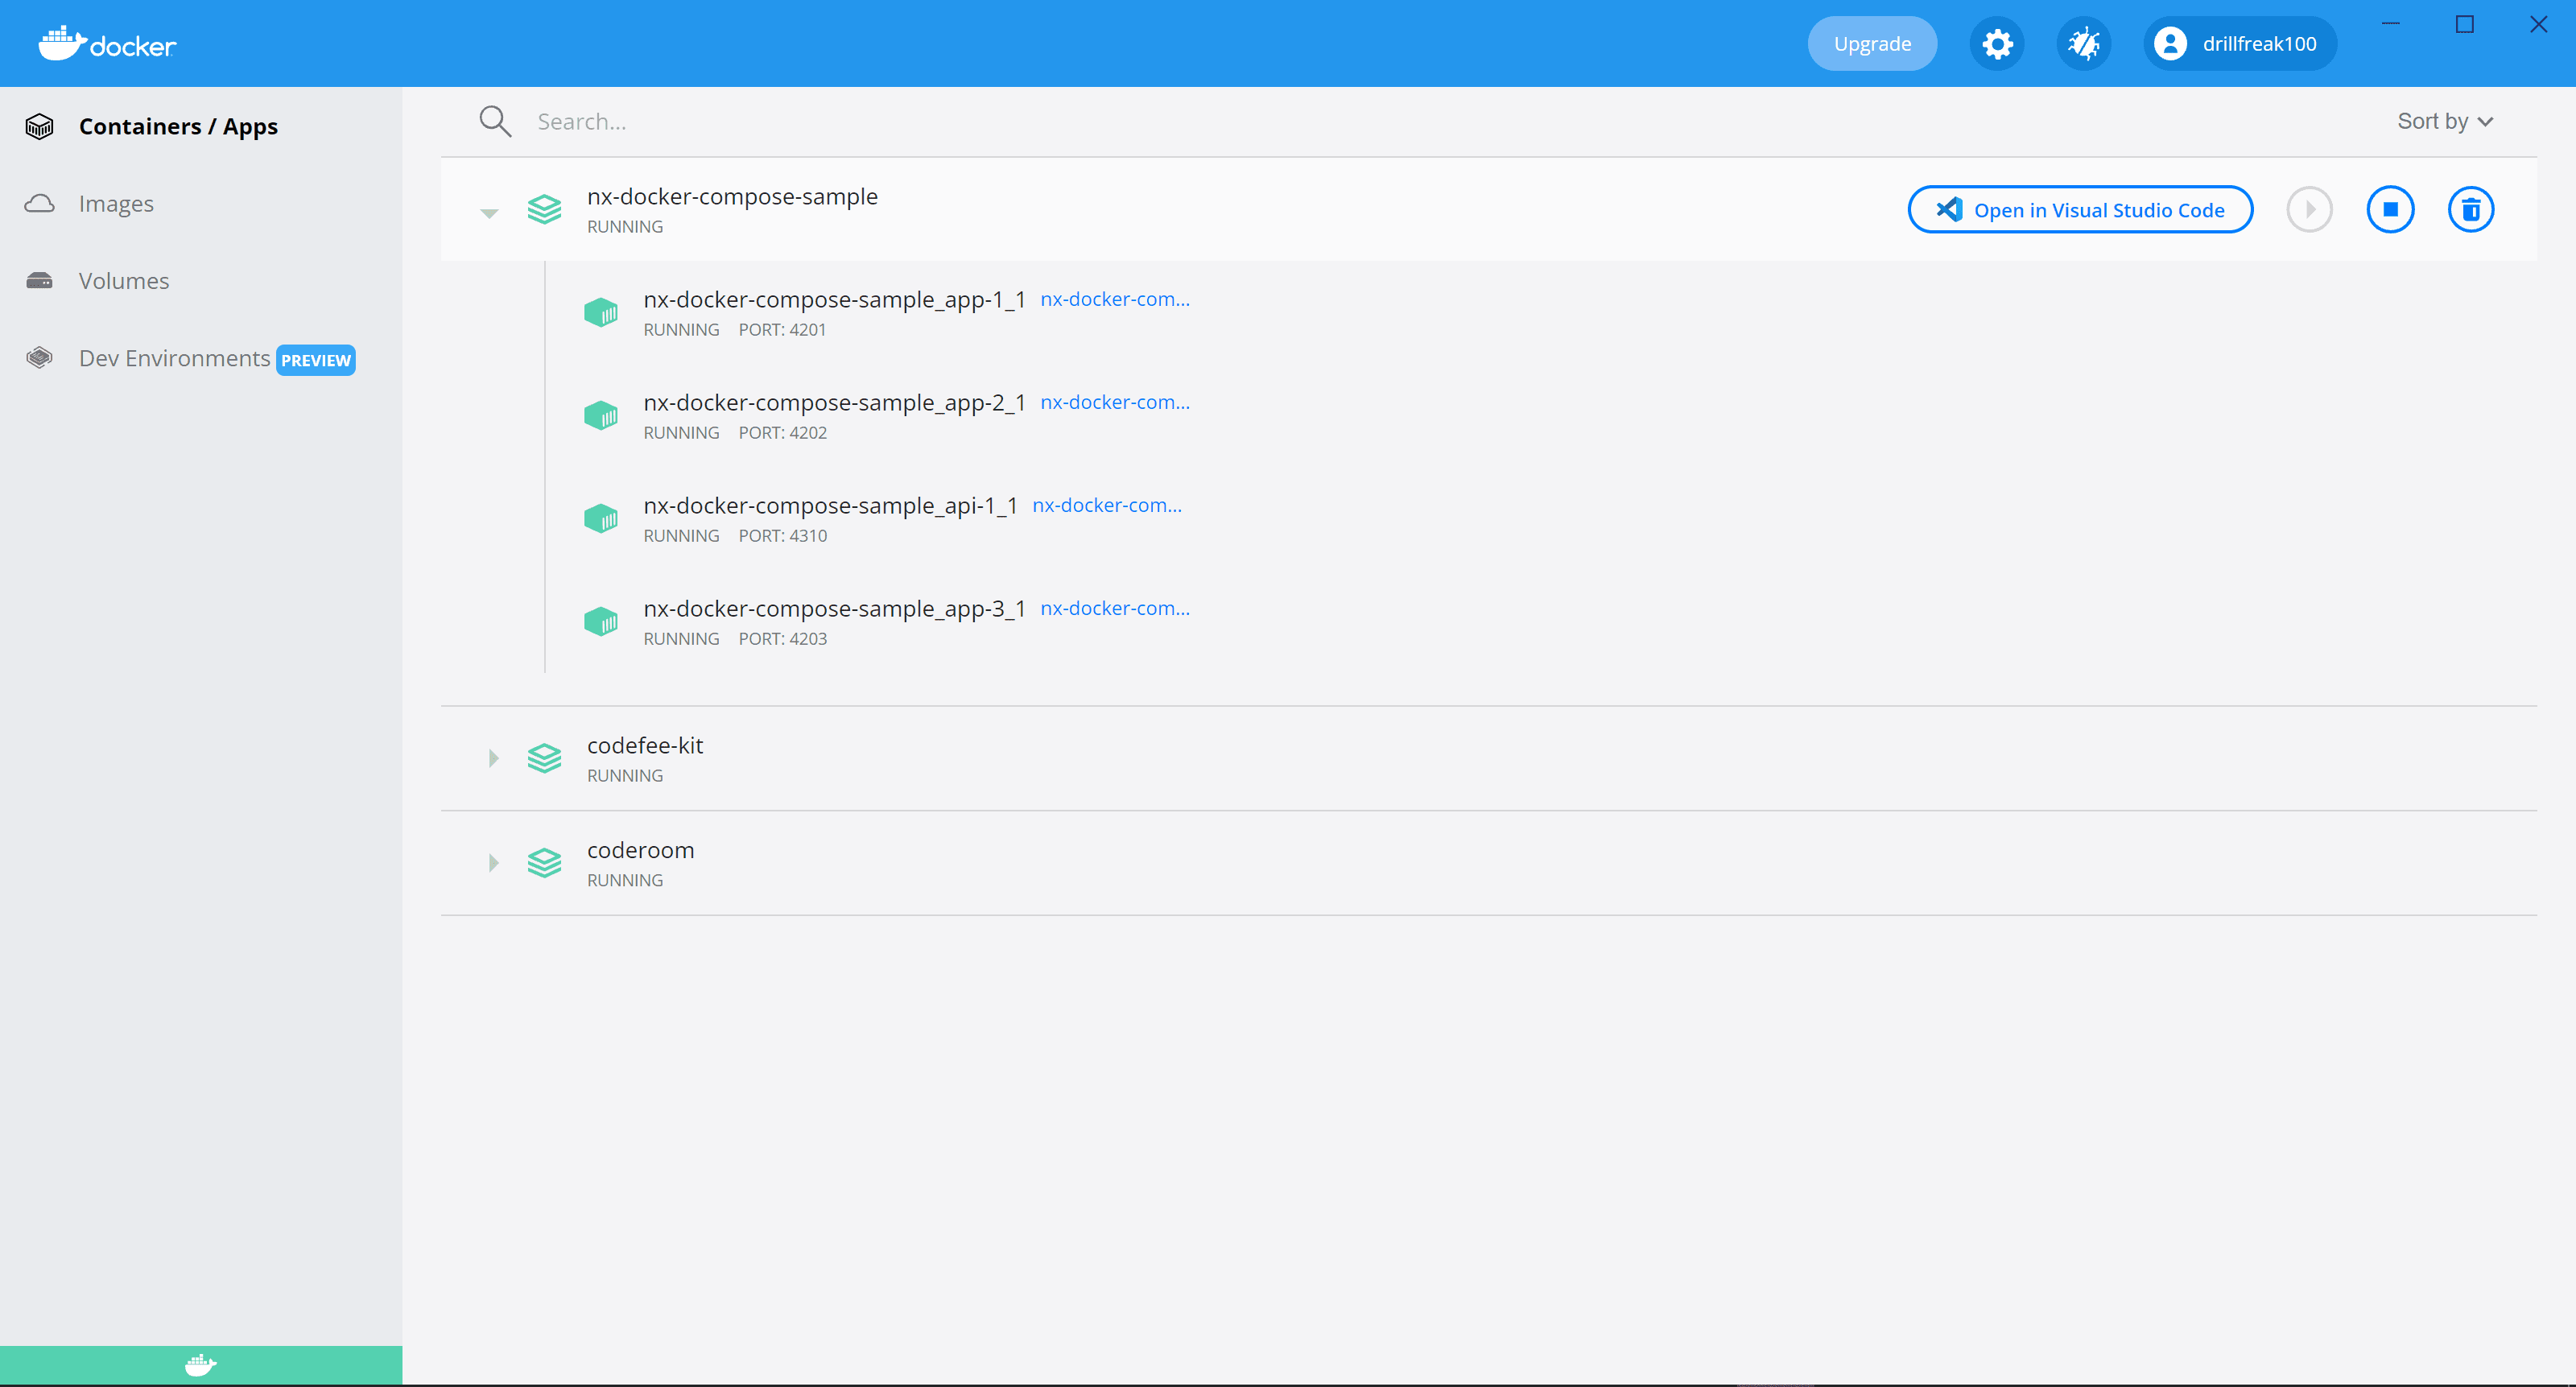Minimize the Docker Desktop window

pos(2391,24)
